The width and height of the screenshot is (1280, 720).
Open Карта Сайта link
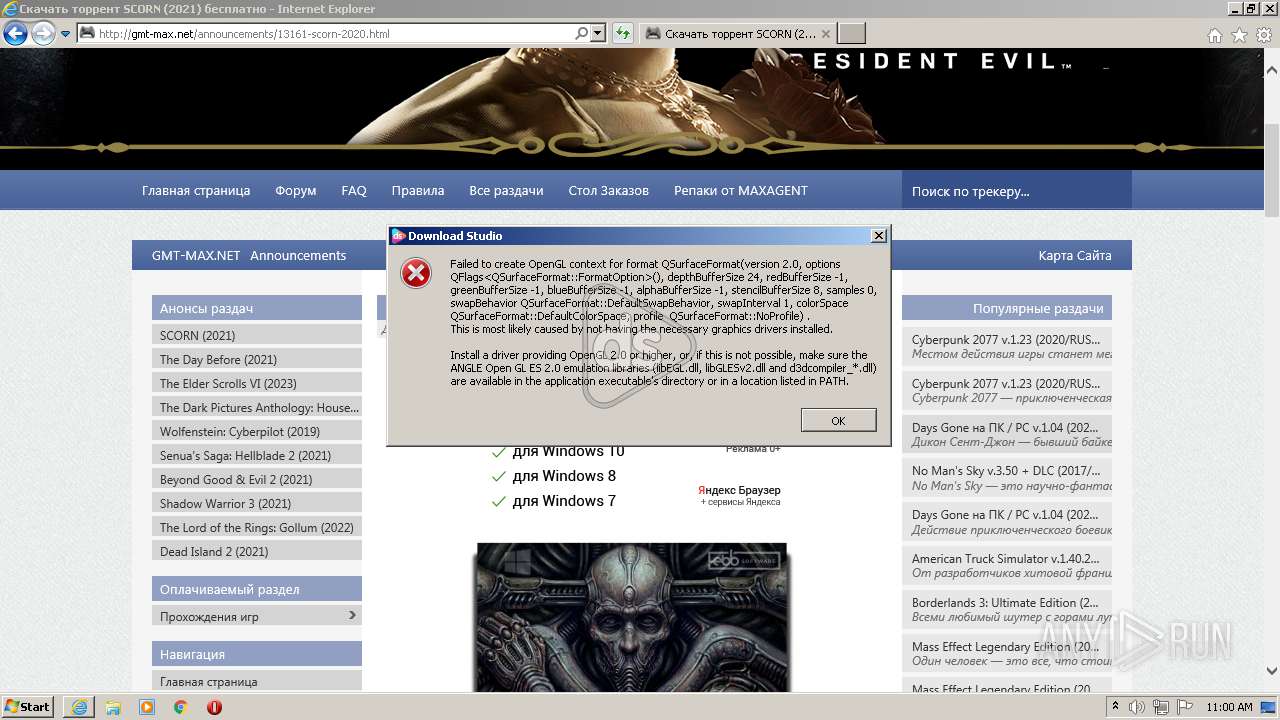point(1075,255)
